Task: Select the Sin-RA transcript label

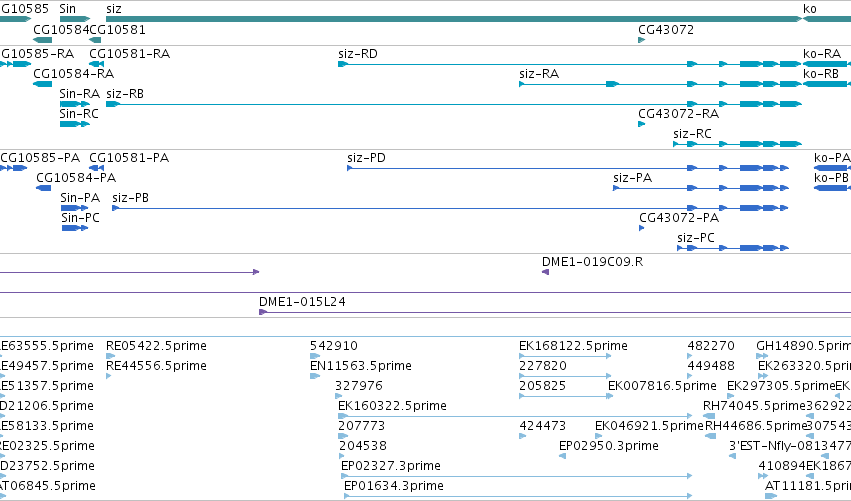Action: tap(80, 94)
